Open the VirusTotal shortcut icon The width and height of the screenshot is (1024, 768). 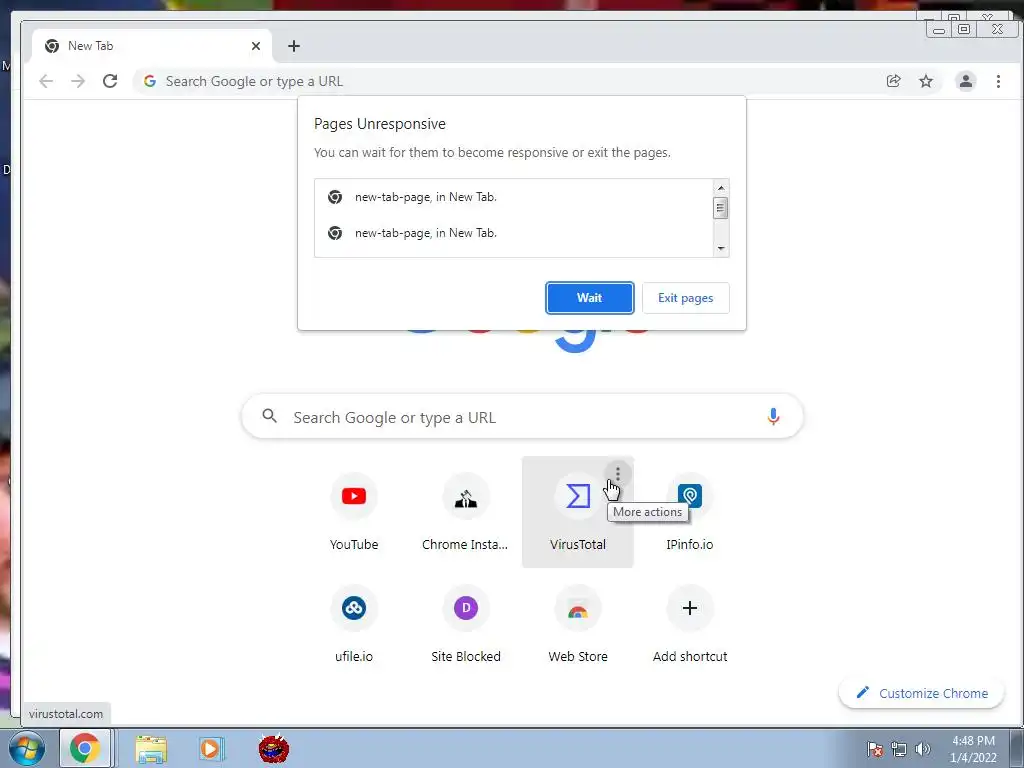[577, 496]
